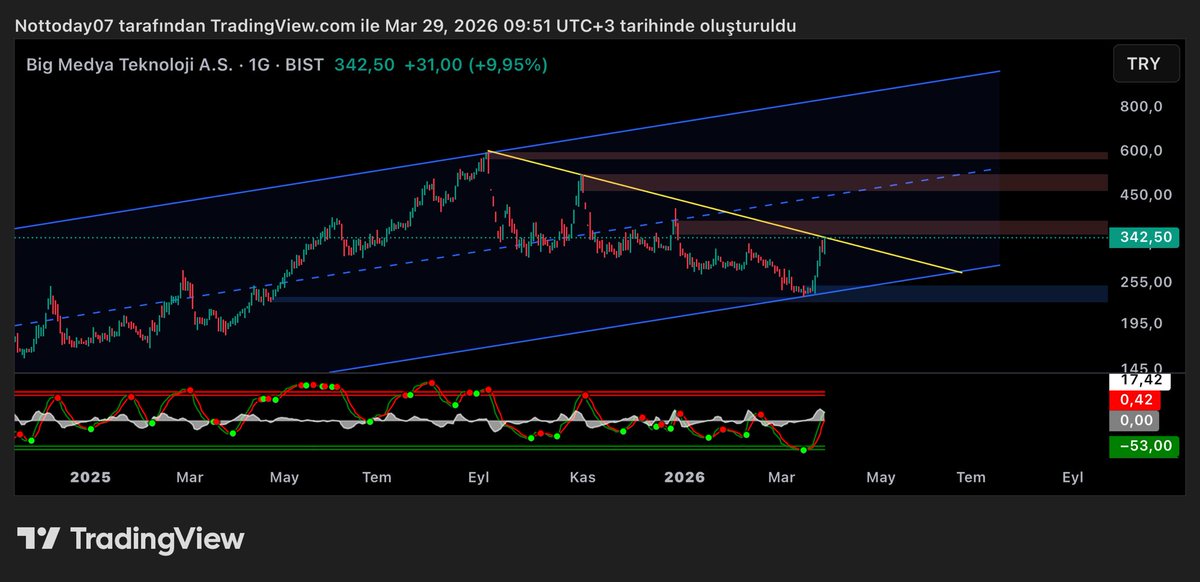The height and width of the screenshot is (582, 1200).
Task: Click the "2026" label on the time axis
Action: click(x=685, y=477)
